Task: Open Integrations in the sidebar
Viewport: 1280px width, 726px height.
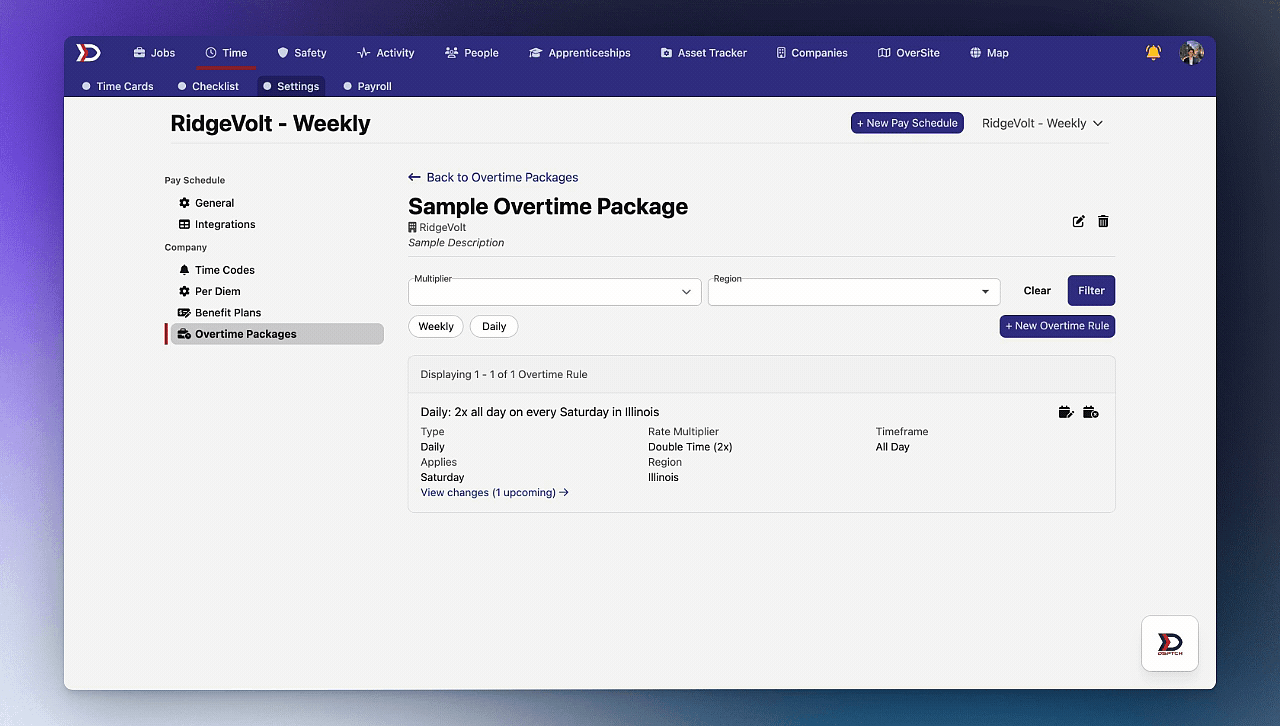Action: [x=217, y=224]
